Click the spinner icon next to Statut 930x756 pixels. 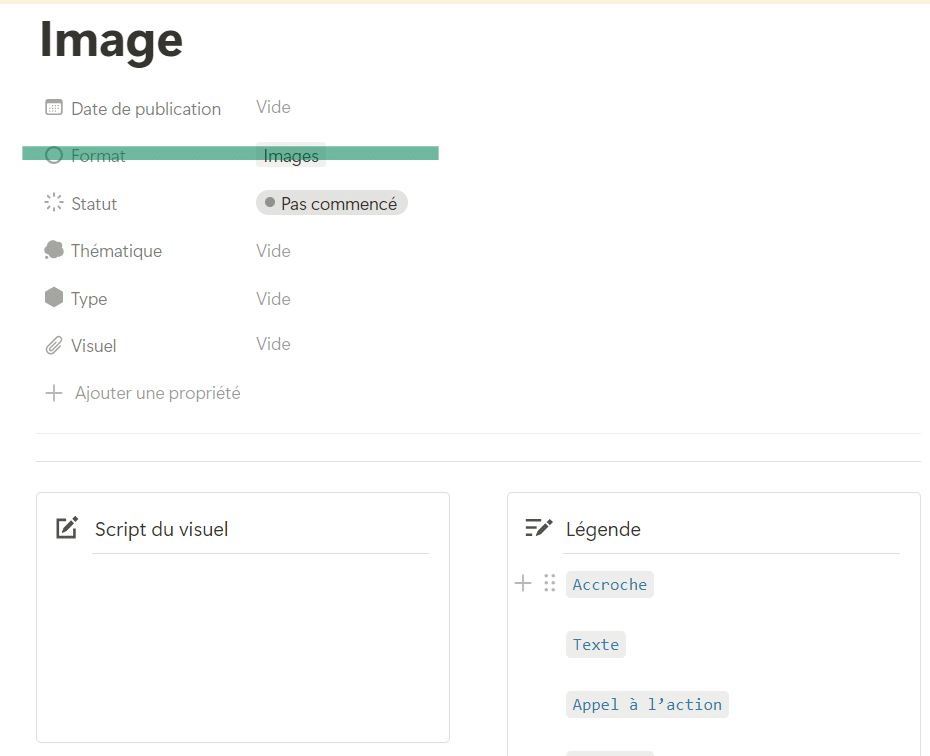click(x=54, y=203)
